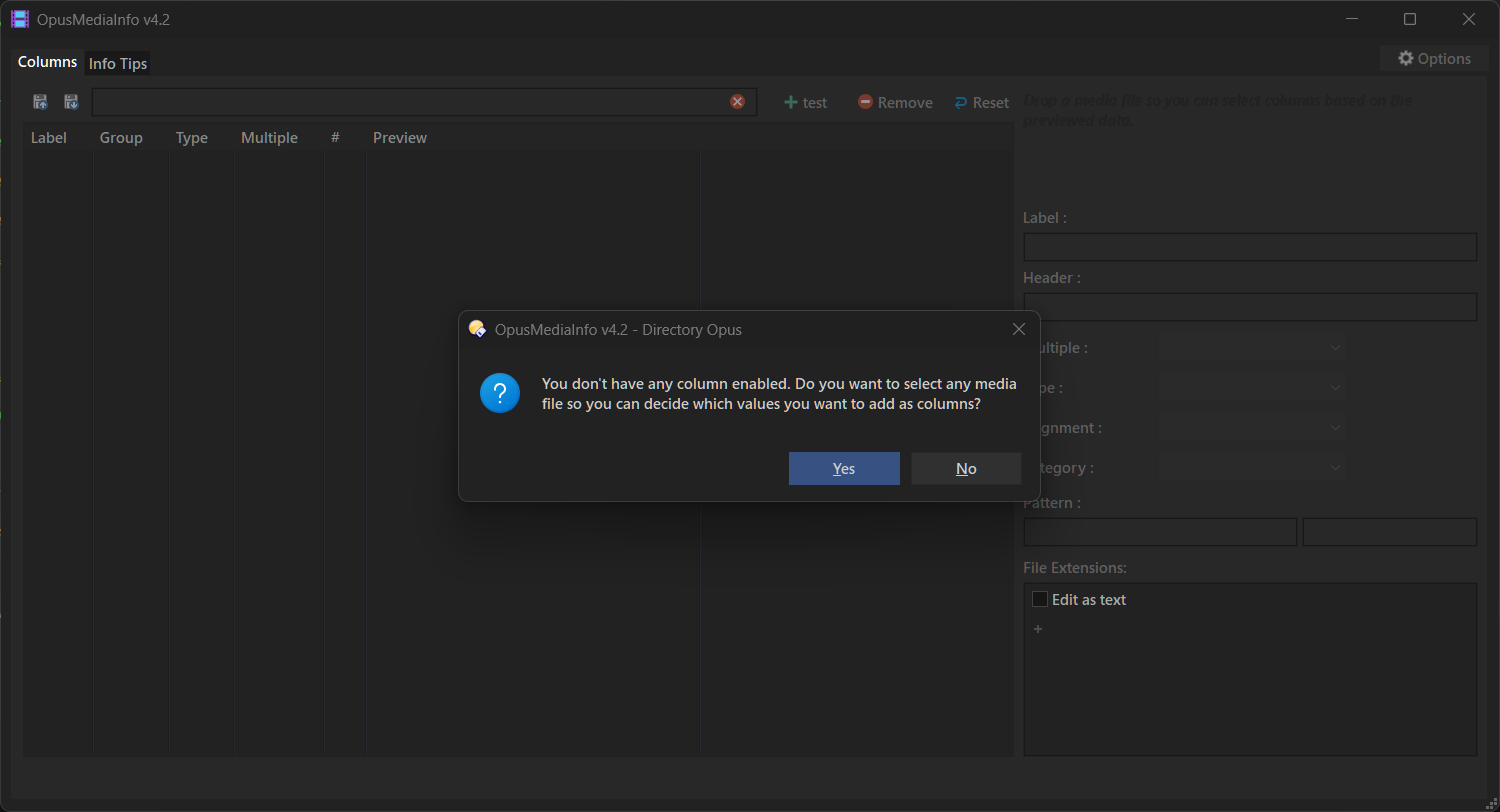Click the Label text input field
1500x812 pixels.
coord(1250,247)
